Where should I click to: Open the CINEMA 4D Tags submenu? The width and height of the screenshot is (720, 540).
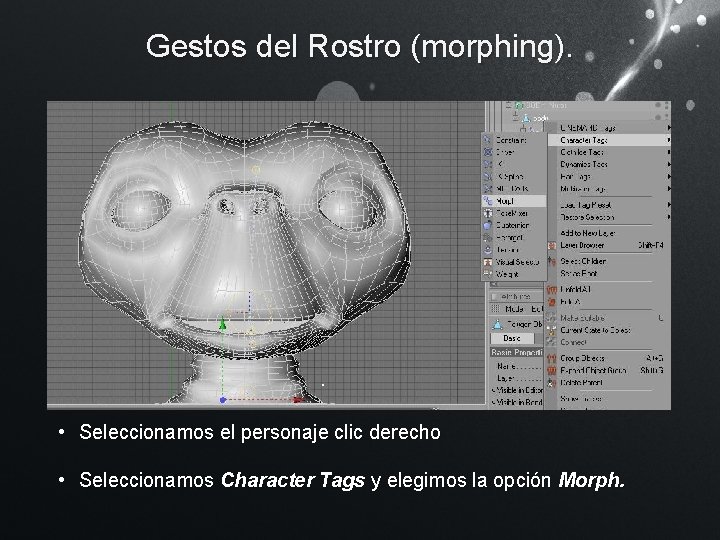click(x=609, y=128)
